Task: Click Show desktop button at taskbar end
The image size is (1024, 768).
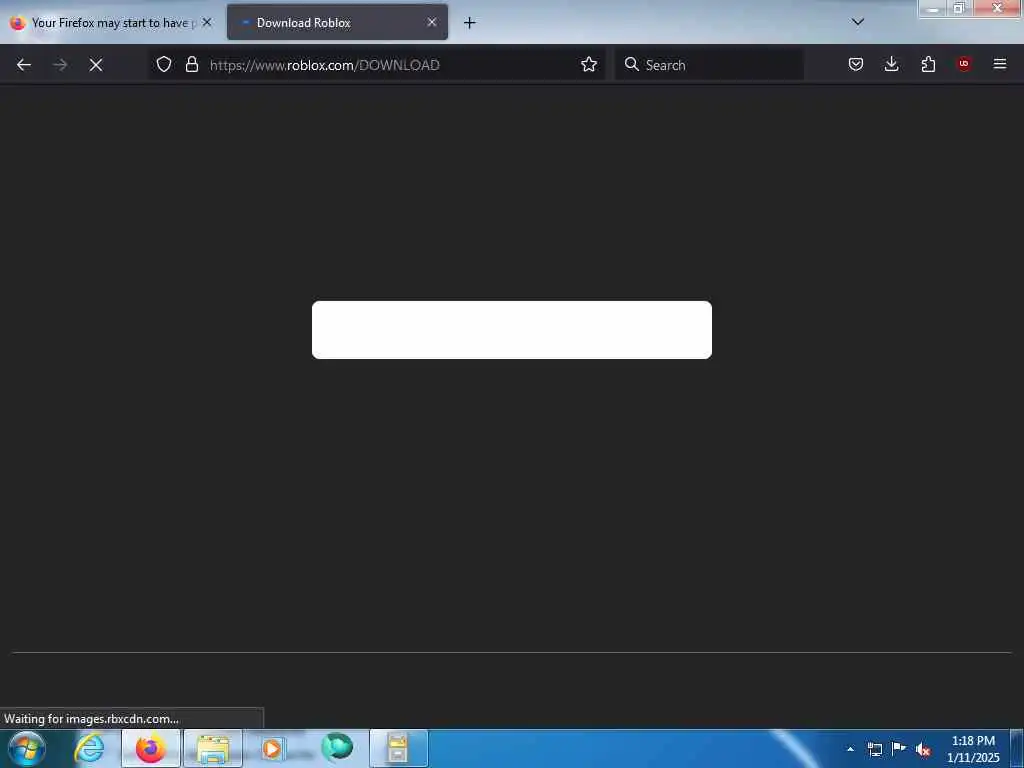Action: [x=1017, y=749]
